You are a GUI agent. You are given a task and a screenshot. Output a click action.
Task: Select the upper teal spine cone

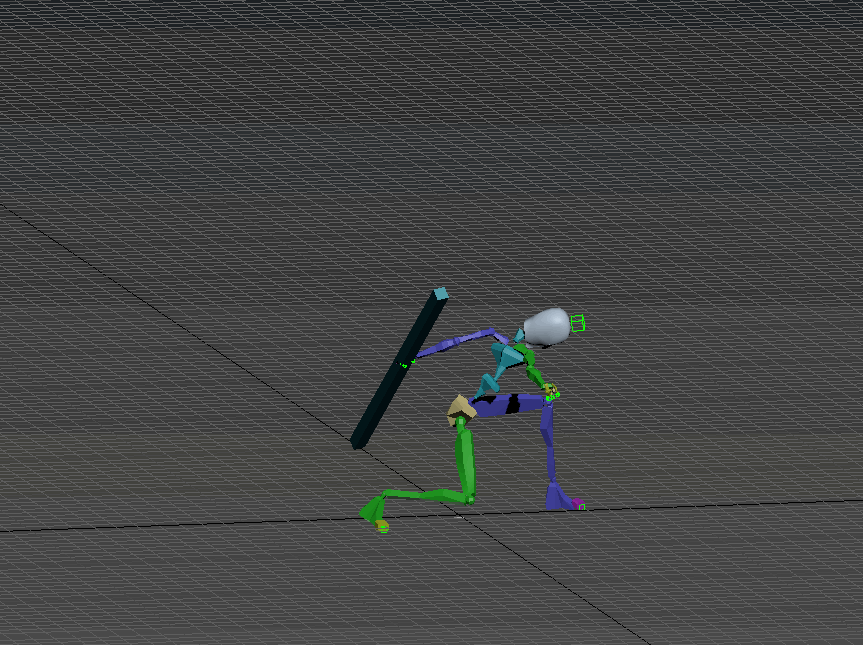click(x=506, y=356)
